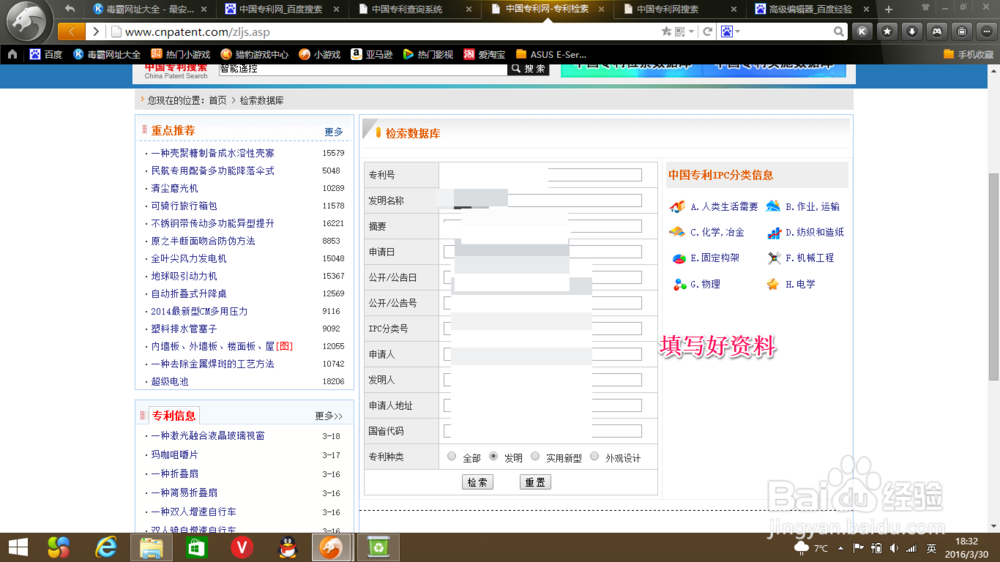Screen dimensions: 1000x562
Task: Click the search magnifier icon in browser search box
Action: (x=838, y=31)
